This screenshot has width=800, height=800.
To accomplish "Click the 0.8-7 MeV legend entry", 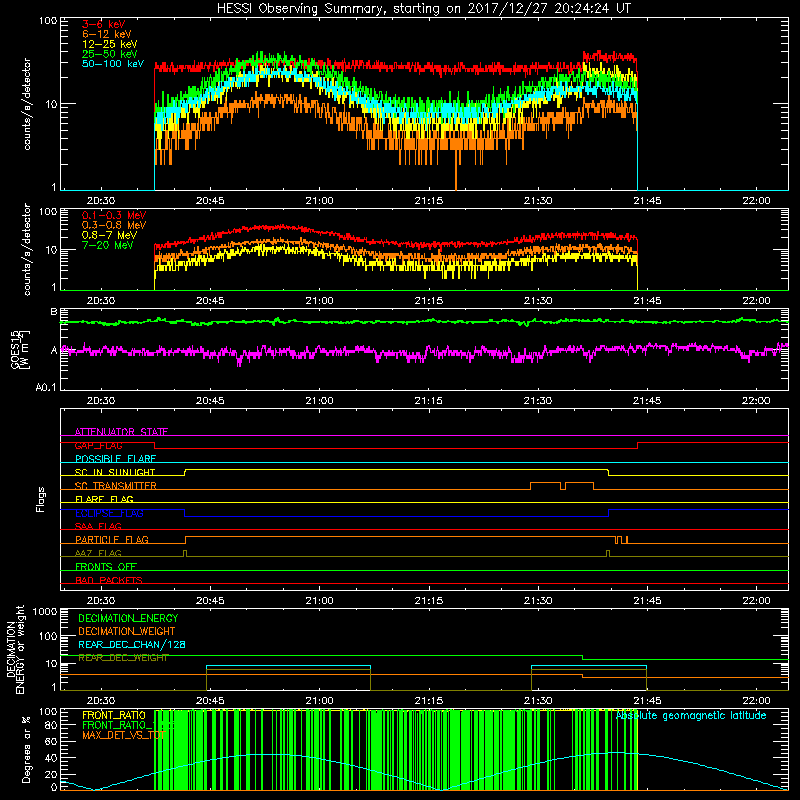I will click(x=109, y=235).
